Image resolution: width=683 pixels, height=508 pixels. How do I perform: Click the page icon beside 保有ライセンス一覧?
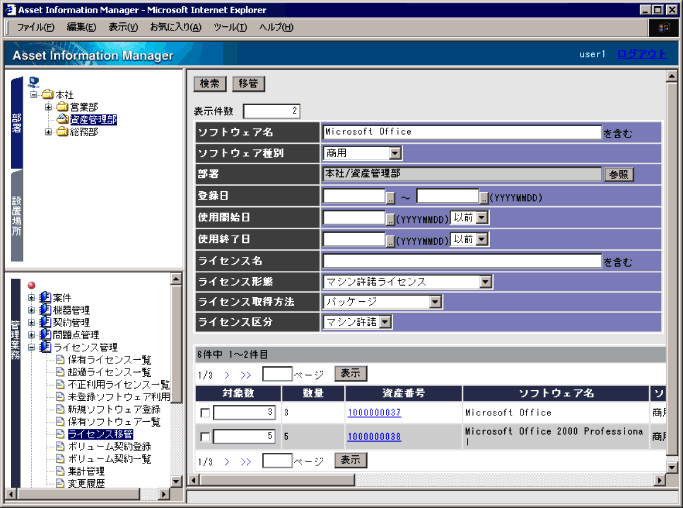point(60,359)
